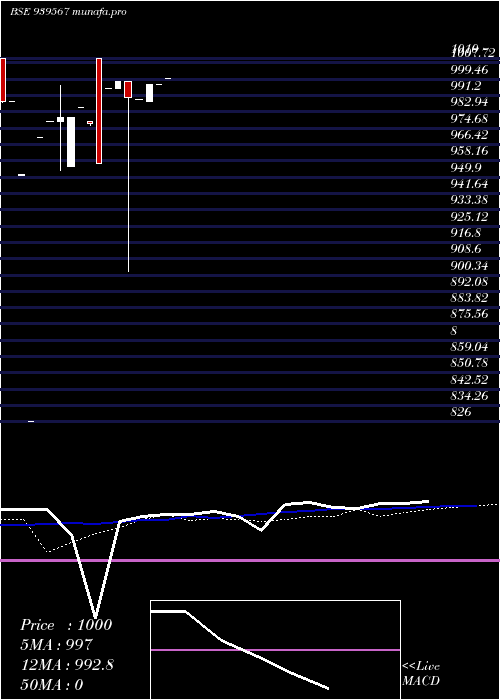
Task: Click the 941.64 price axis label
Action: [469, 183]
